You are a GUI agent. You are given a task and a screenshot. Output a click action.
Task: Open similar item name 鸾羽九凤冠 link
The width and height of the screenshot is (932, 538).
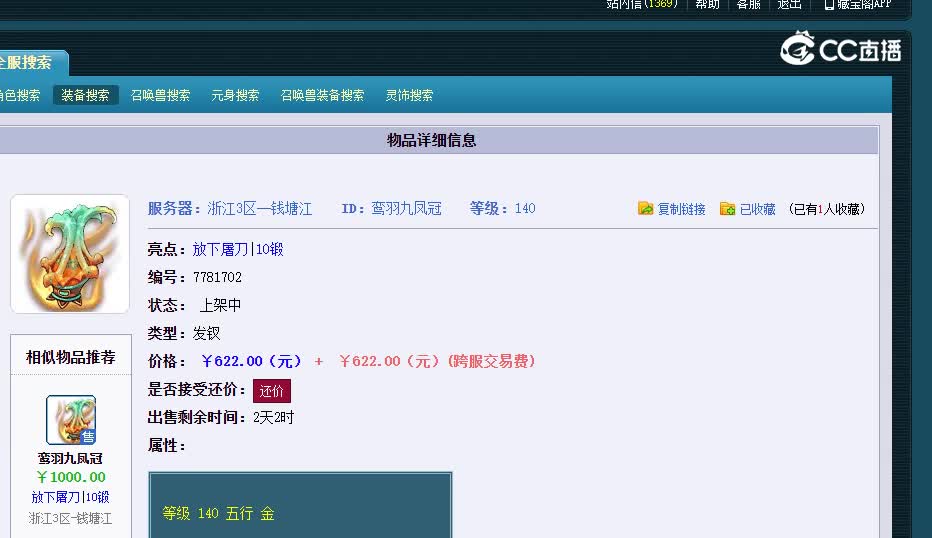click(70, 458)
